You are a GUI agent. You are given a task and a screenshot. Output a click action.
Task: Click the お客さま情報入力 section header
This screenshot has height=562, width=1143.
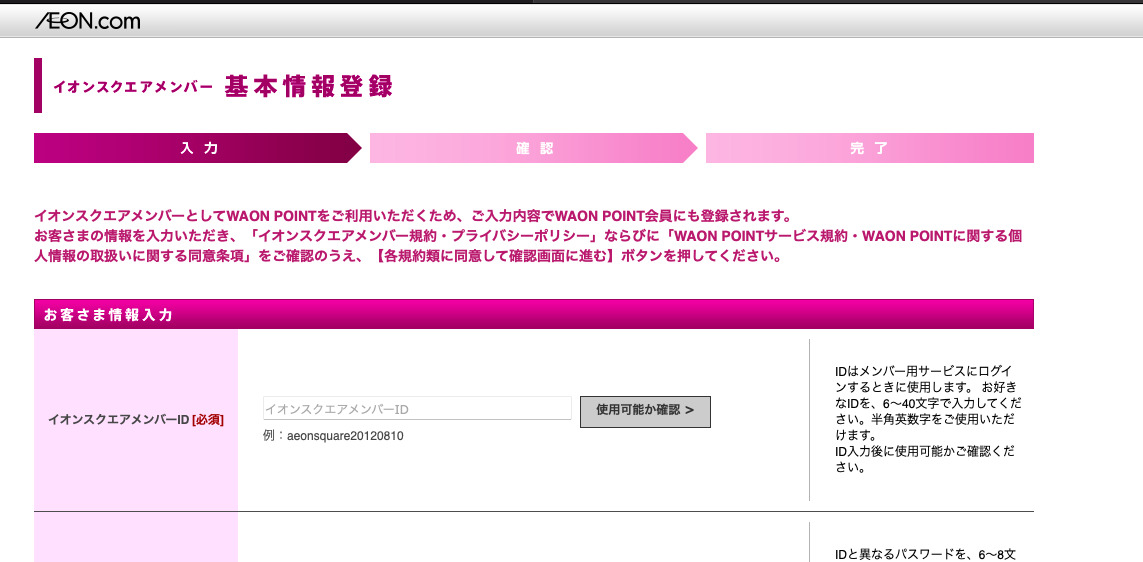[108, 315]
